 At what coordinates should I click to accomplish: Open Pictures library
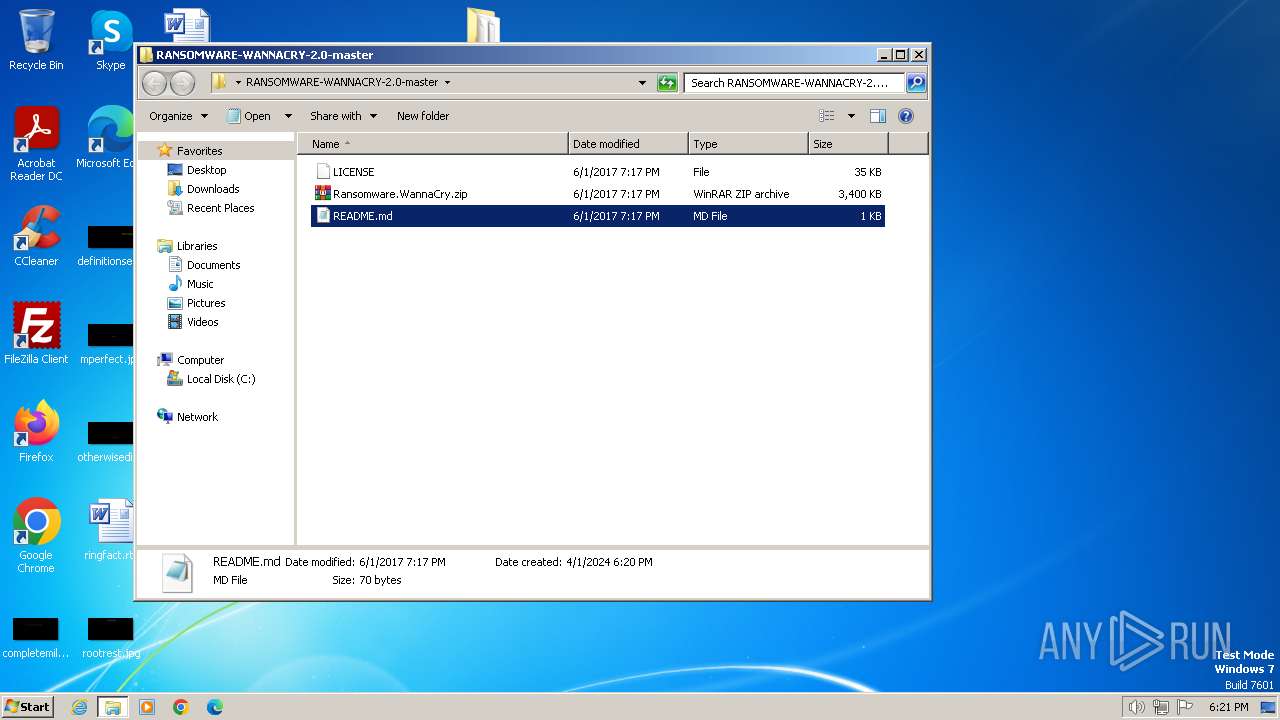206,303
